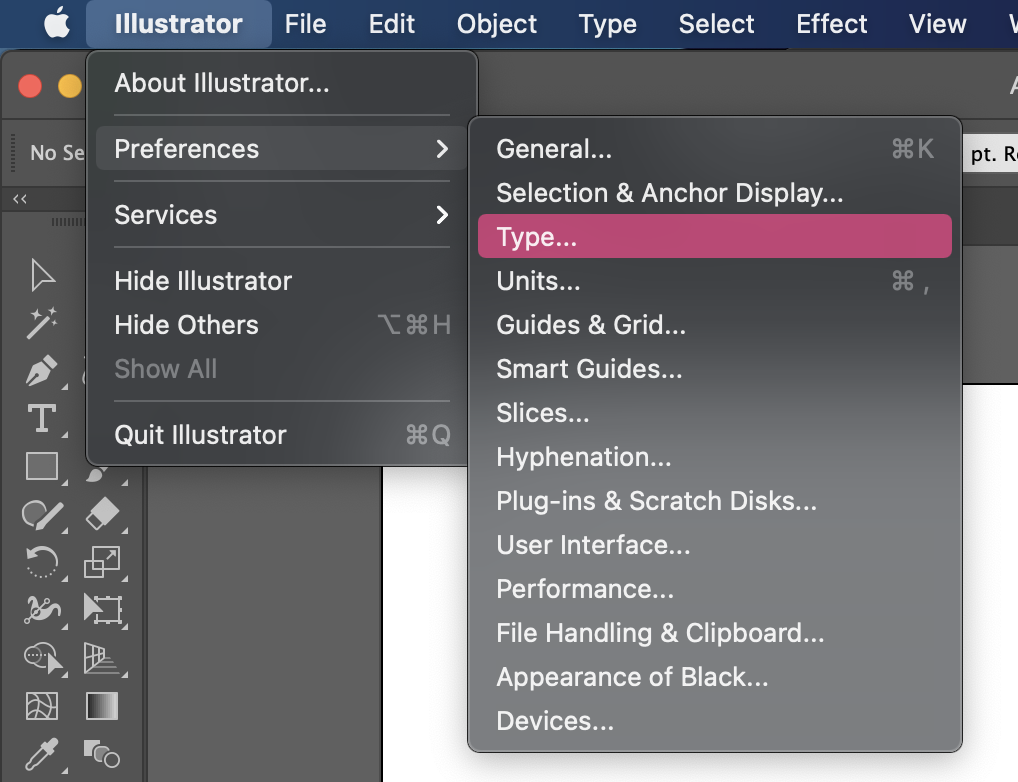1018x782 pixels.
Task: Open the File menu
Action: pyautogui.click(x=305, y=24)
